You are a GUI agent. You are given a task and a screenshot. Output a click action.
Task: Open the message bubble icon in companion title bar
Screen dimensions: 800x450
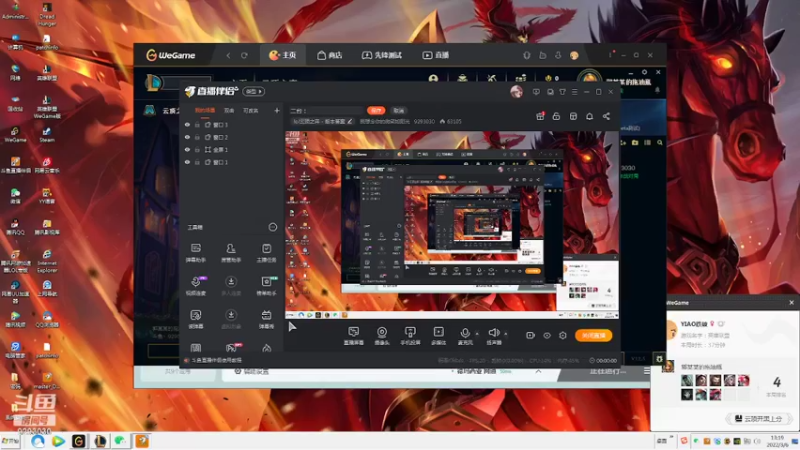(536, 92)
